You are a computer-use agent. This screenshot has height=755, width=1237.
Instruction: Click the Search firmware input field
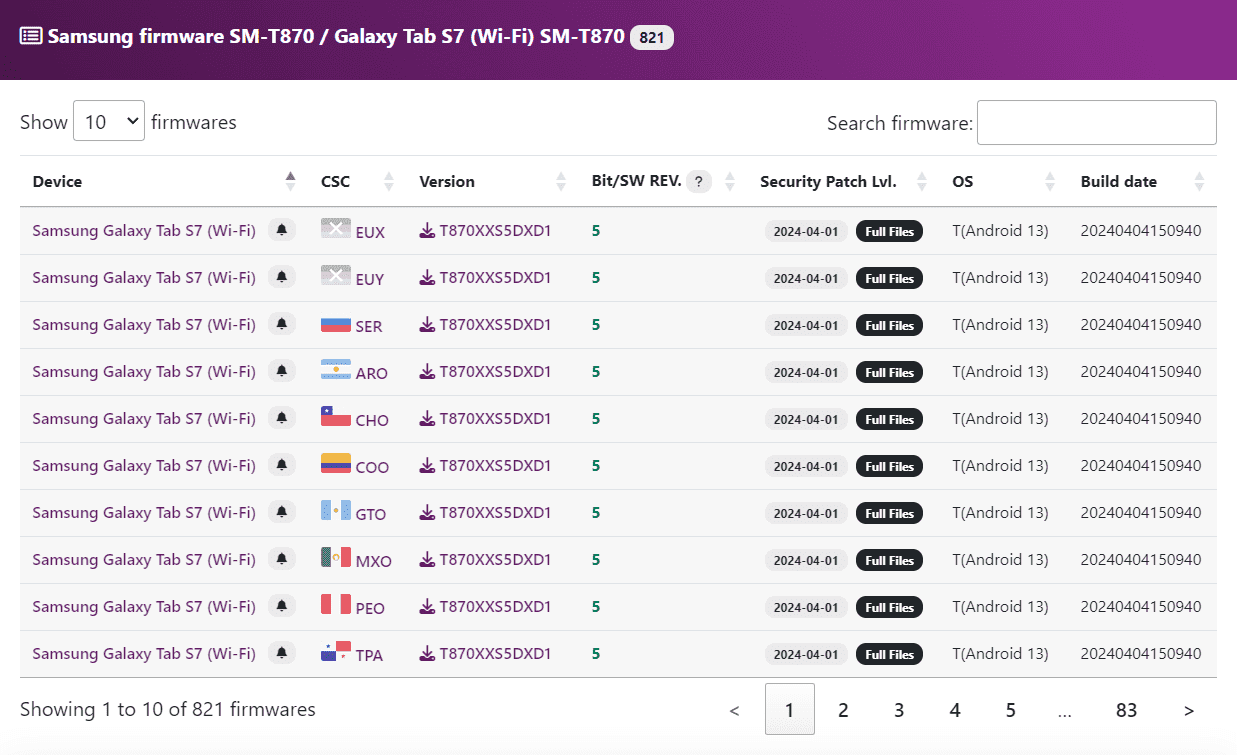pyautogui.click(x=1096, y=122)
